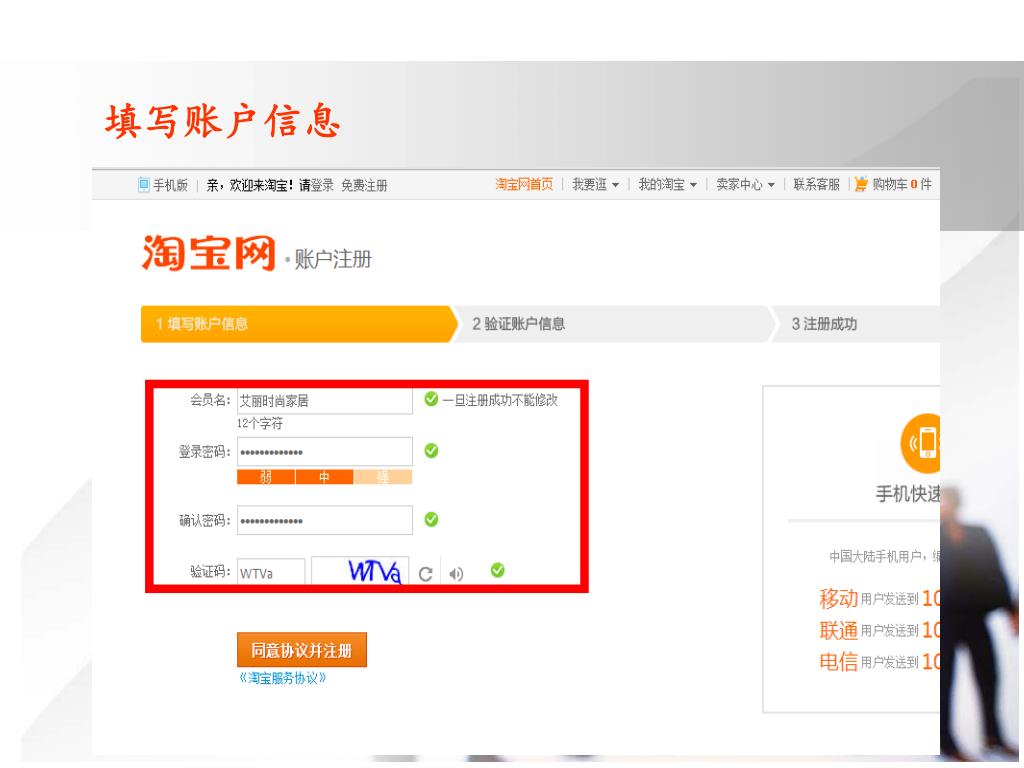Image resolution: width=1024 pixels, height=768 pixels.
Task: Go to 淘宝网首页 homepage link
Action: pyautogui.click(x=524, y=184)
